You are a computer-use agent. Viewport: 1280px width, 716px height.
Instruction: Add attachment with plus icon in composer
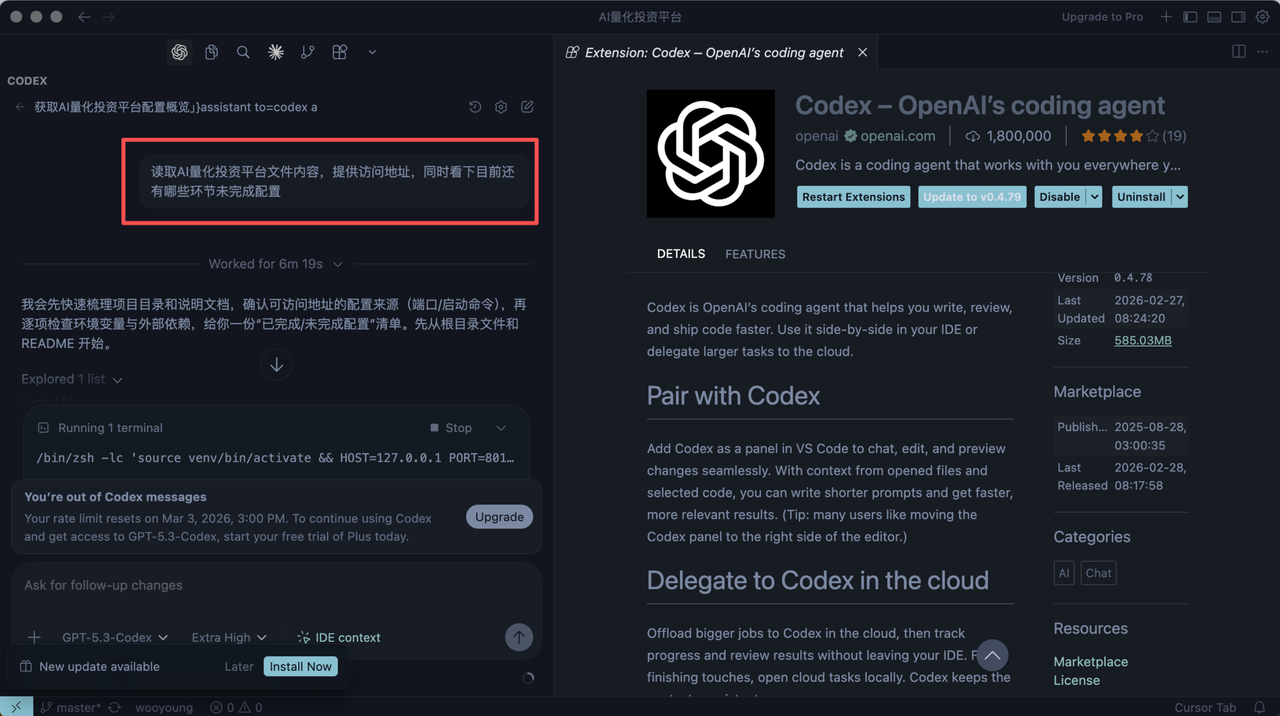point(34,637)
